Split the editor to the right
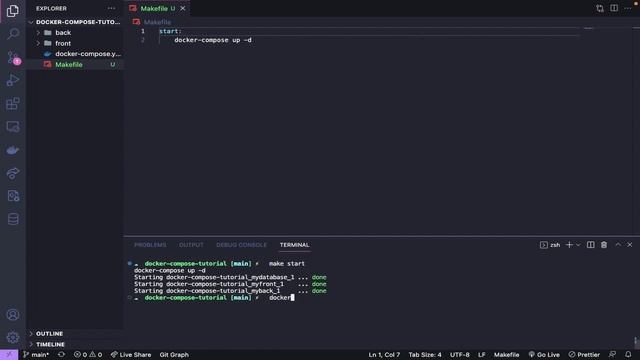Screen dimensions: 640x360 (x=614, y=8)
